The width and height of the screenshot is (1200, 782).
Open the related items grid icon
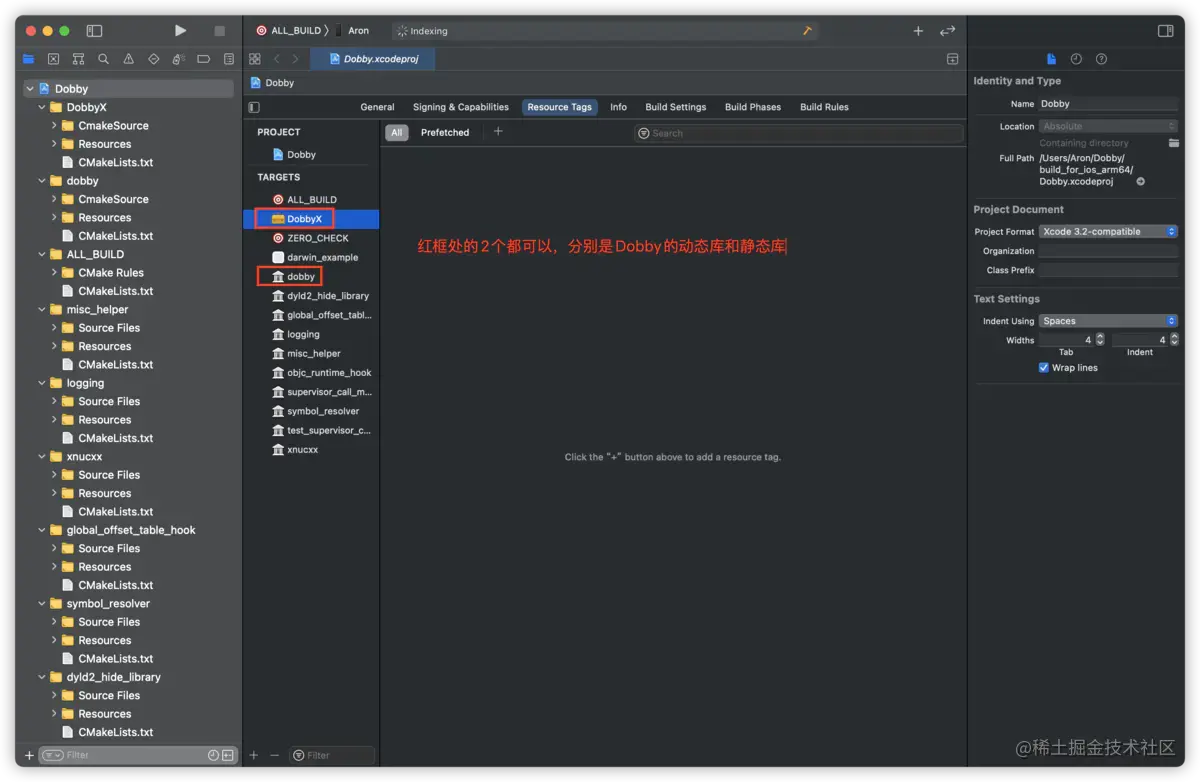[255, 59]
